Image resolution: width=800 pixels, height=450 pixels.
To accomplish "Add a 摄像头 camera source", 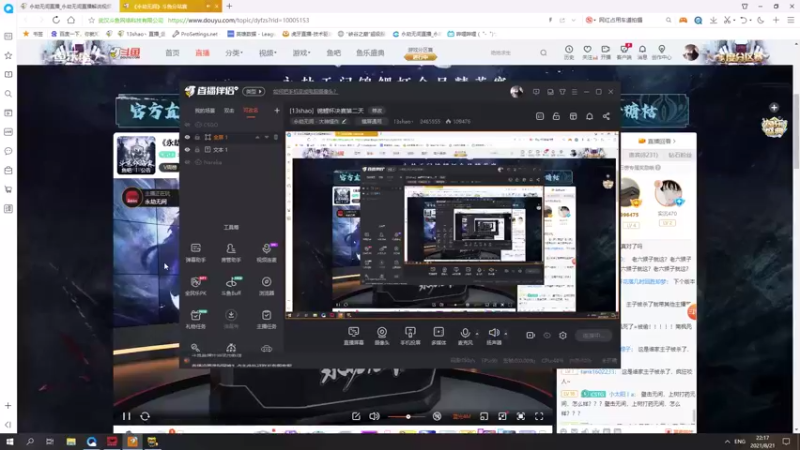I will pos(382,336).
